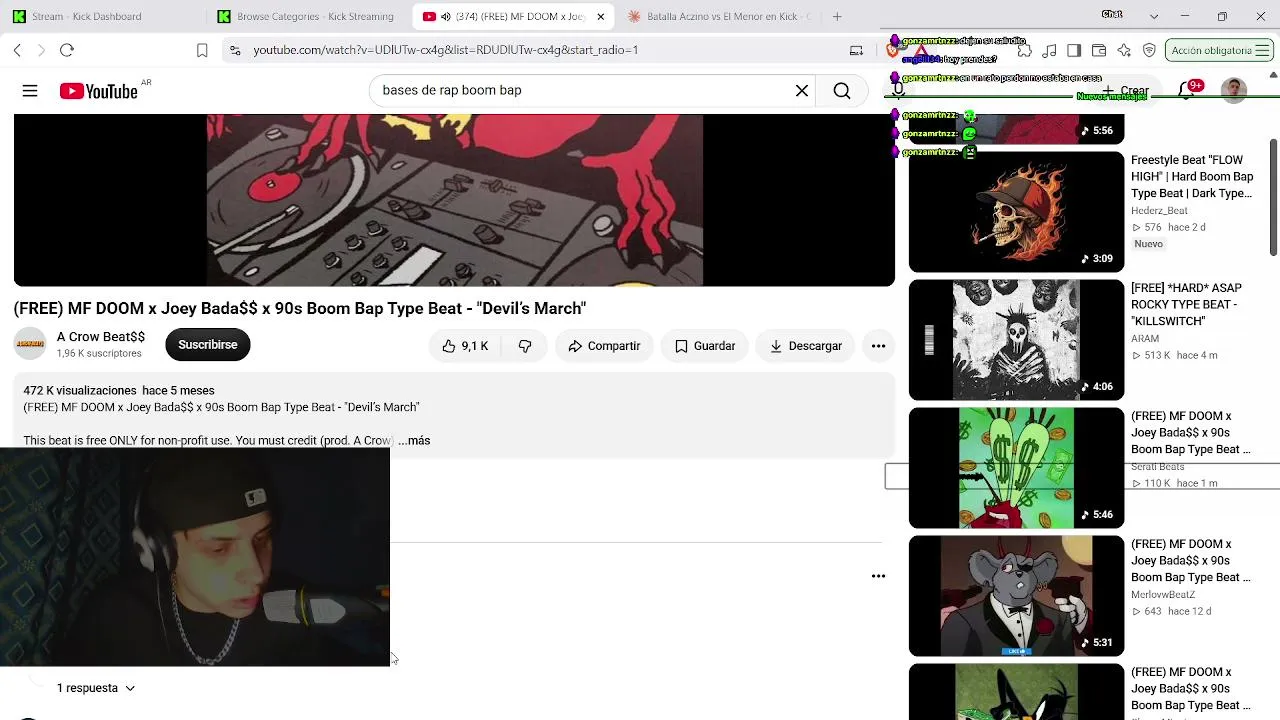Image resolution: width=1280 pixels, height=720 pixels.
Task: Toggle the browser sidebar panel
Action: click(x=1074, y=50)
